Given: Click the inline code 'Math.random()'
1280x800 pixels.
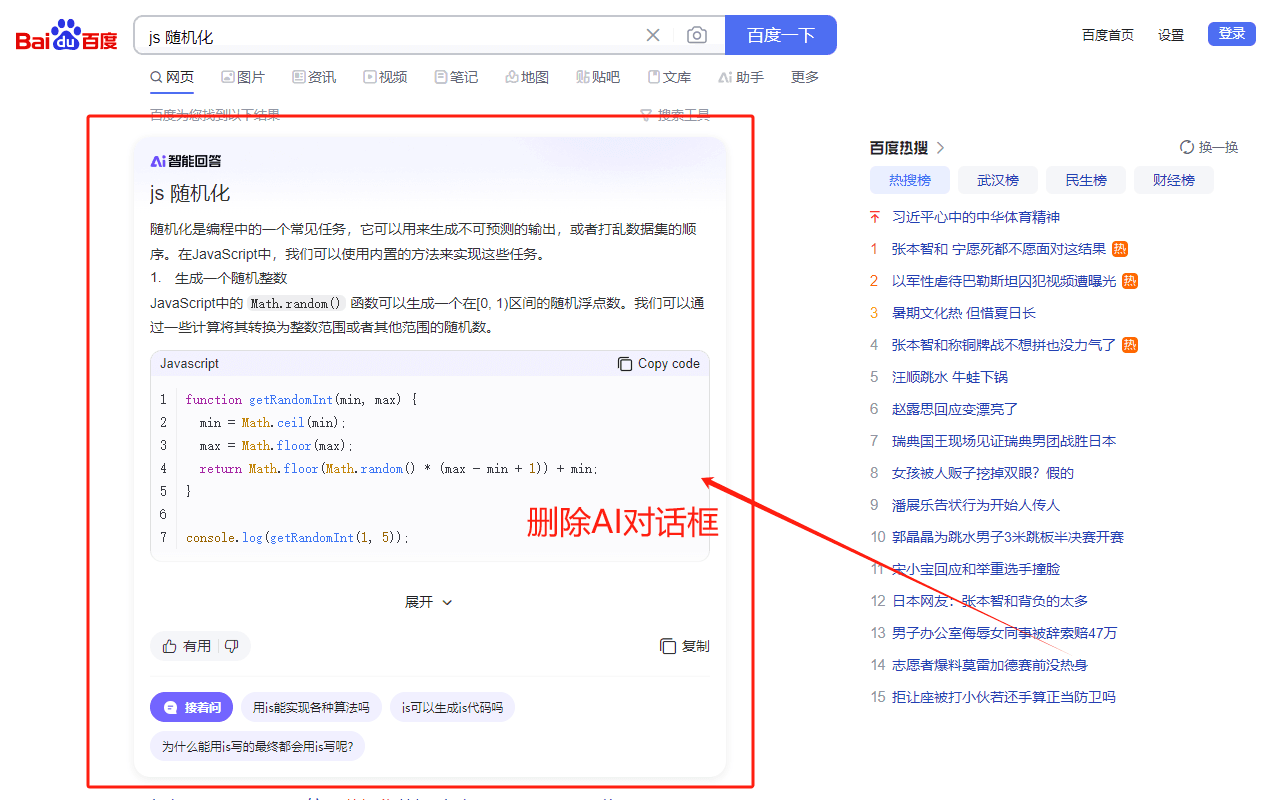Looking at the screenshot, I should click(296, 303).
